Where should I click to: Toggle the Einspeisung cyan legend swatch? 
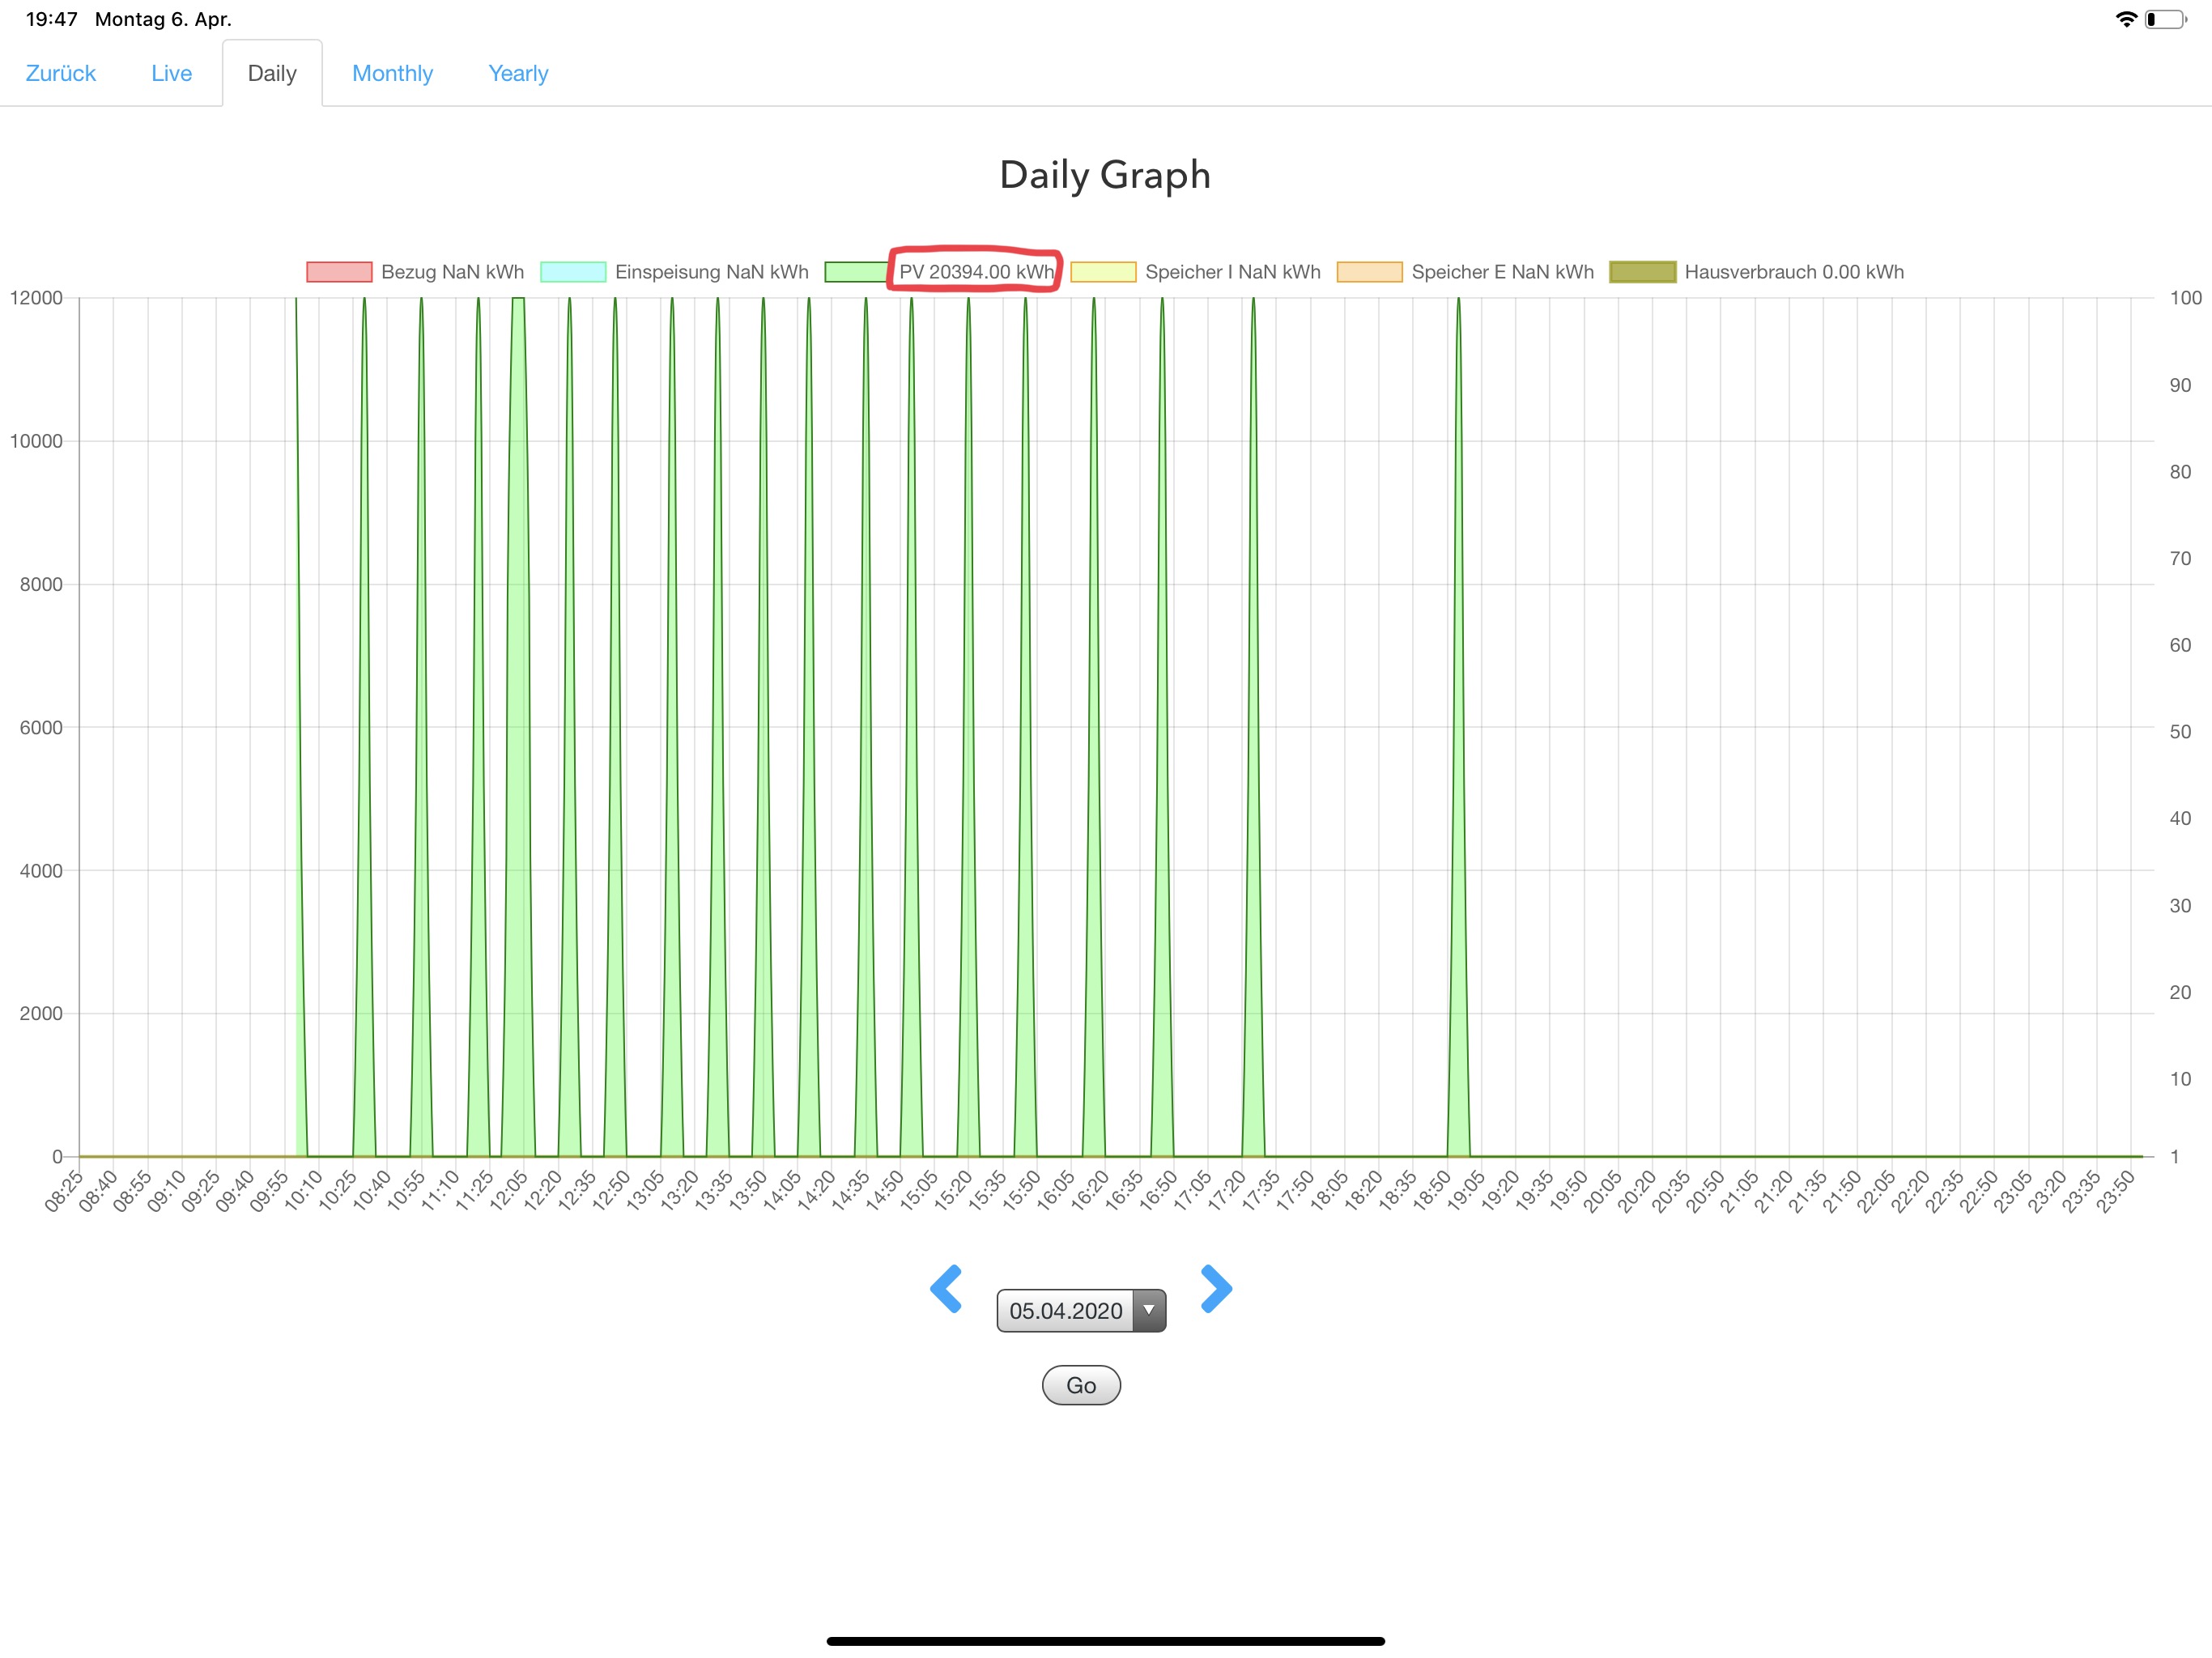573,272
